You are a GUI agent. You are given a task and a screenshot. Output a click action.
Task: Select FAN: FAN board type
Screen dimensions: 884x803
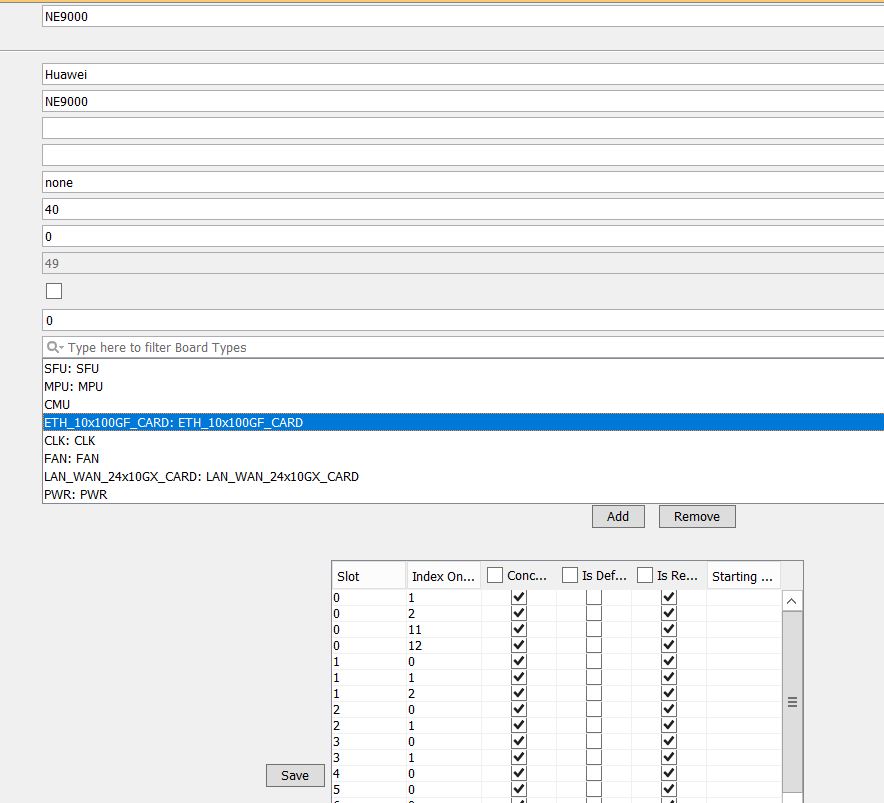point(72,459)
